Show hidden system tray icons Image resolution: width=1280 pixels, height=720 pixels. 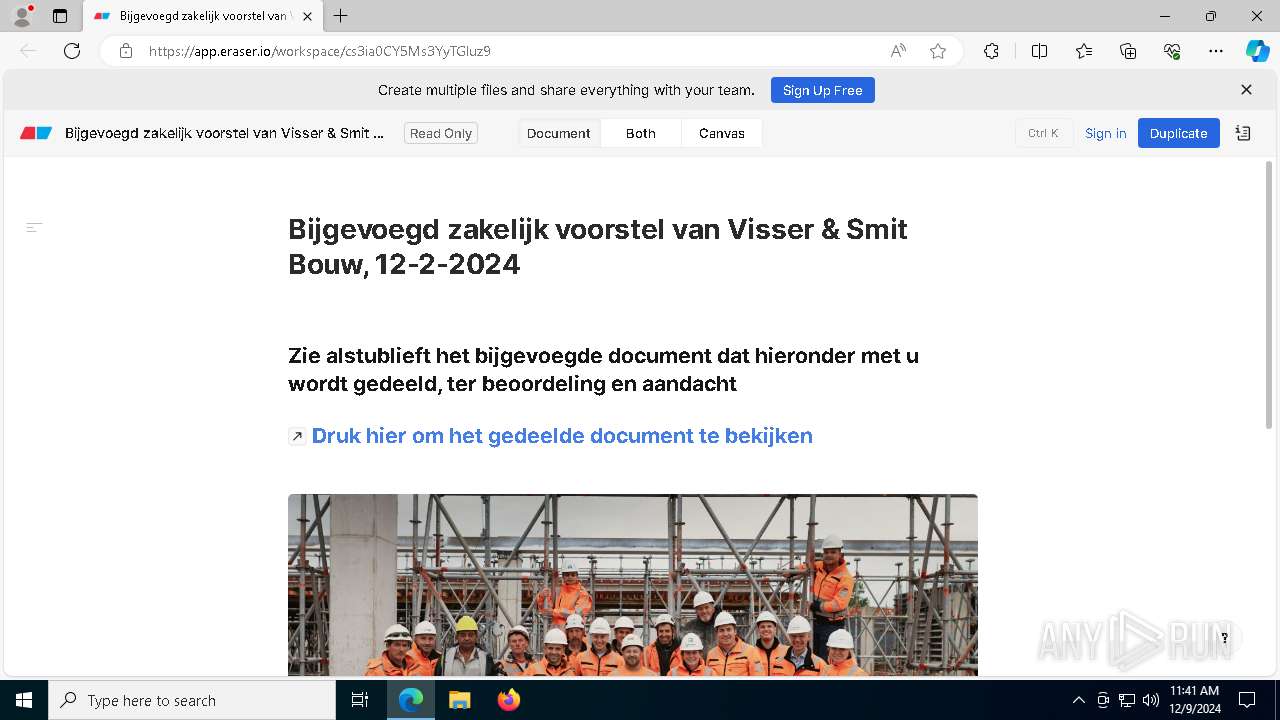click(1078, 700)
